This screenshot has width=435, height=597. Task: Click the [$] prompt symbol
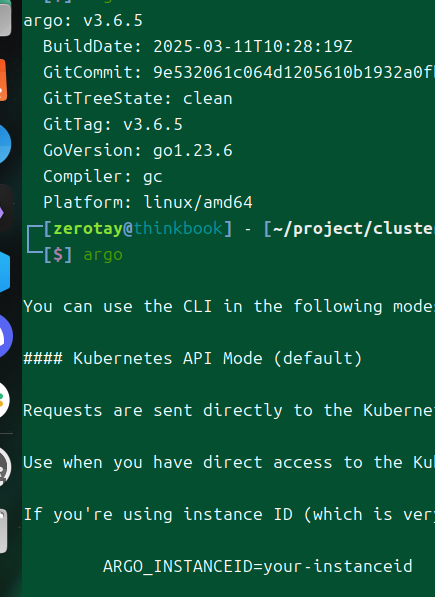point(57,255)
